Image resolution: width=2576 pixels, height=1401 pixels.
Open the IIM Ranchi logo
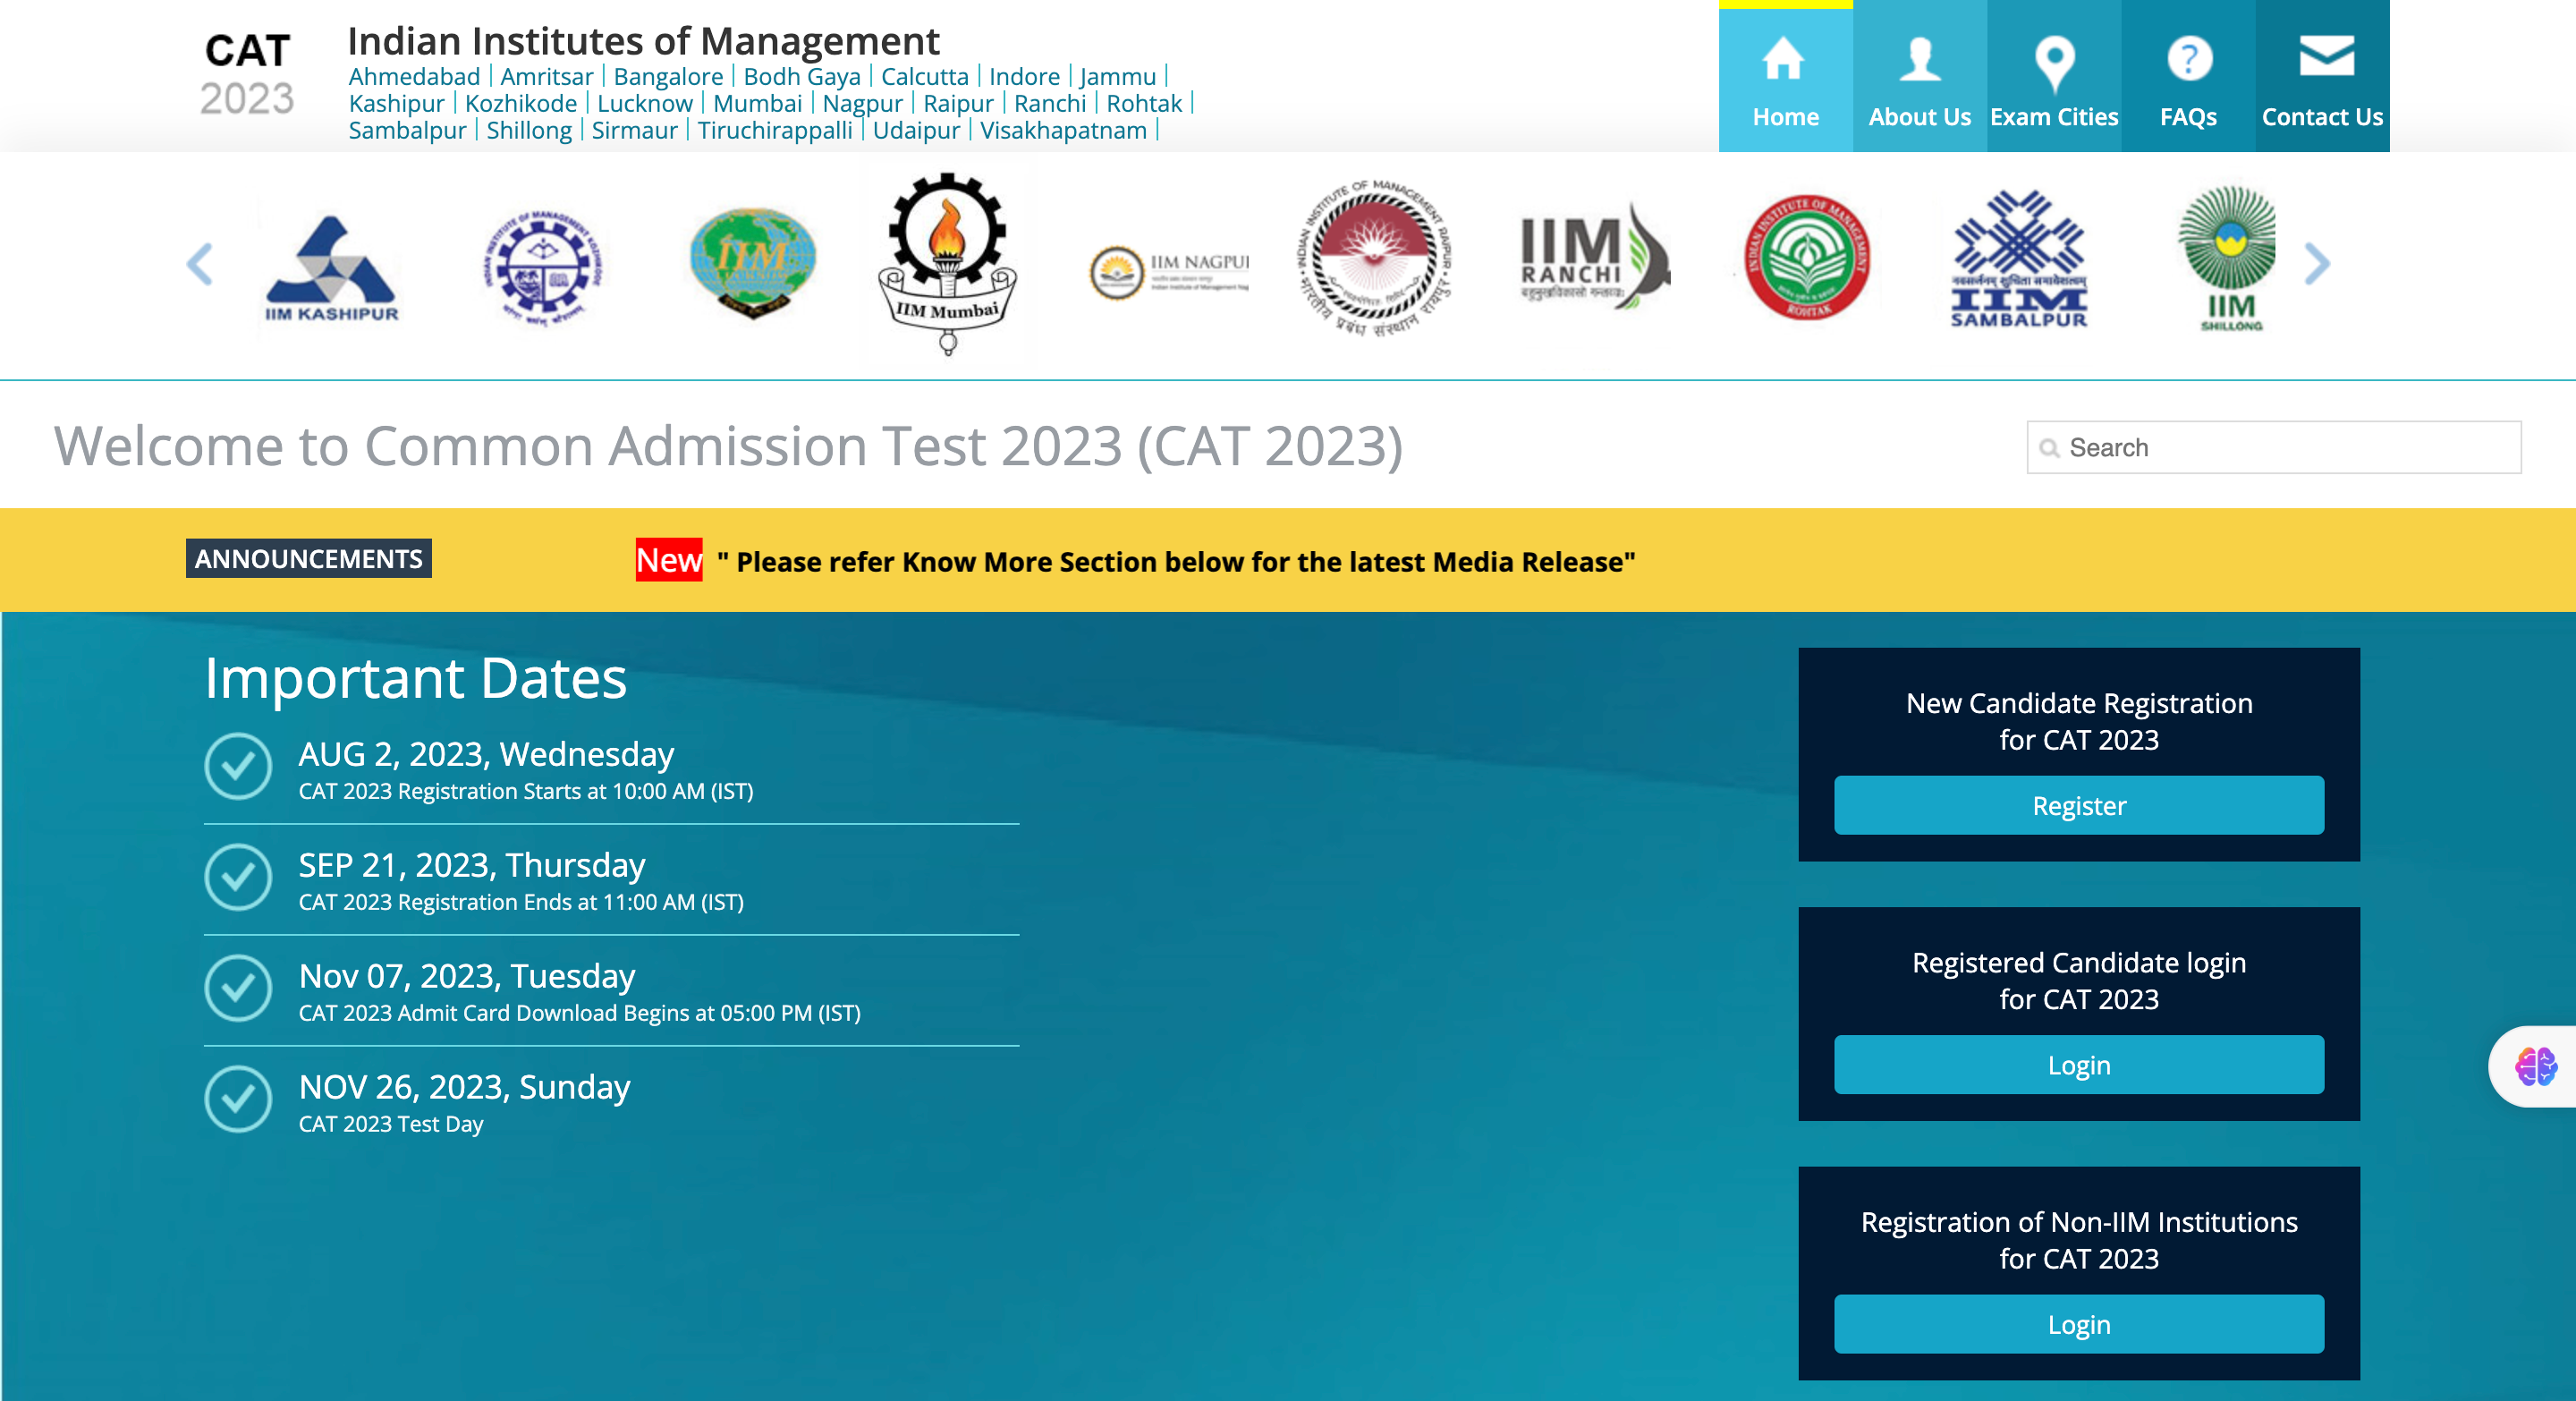(1594, 256)
